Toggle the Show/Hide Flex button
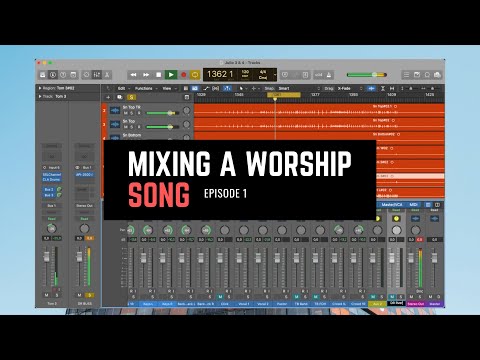480x360 pixels. (x=216, y=88)
